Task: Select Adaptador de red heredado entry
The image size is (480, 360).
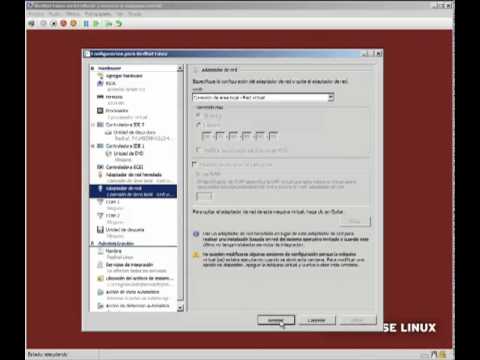Action: coord(133,175)
